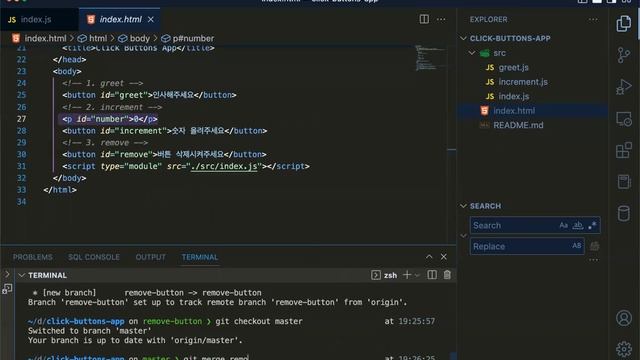Open the Remote Explorer view
Image resolution: width=640 pixels, height=360 pixels.
pyautogui.click(x=624, y=119)
